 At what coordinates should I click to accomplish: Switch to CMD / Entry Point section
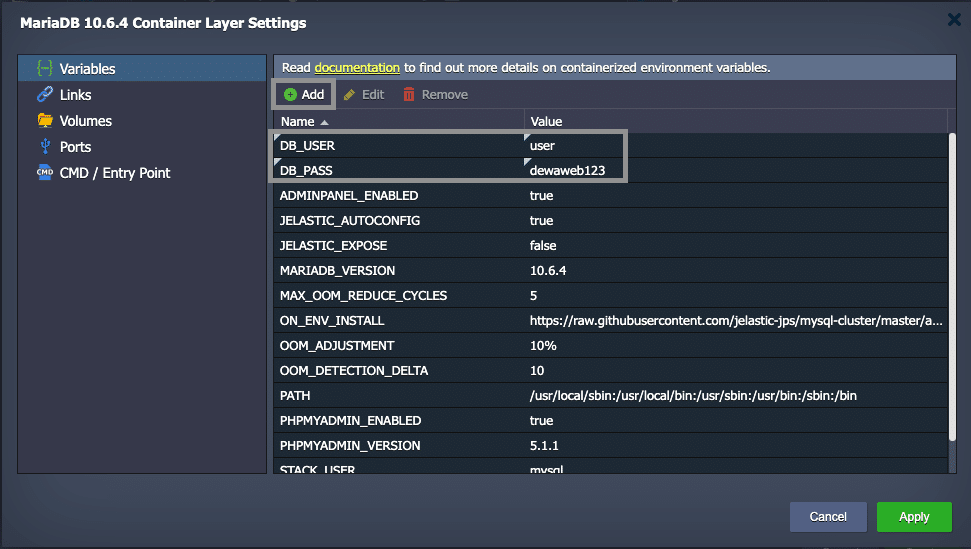[142, 173]
